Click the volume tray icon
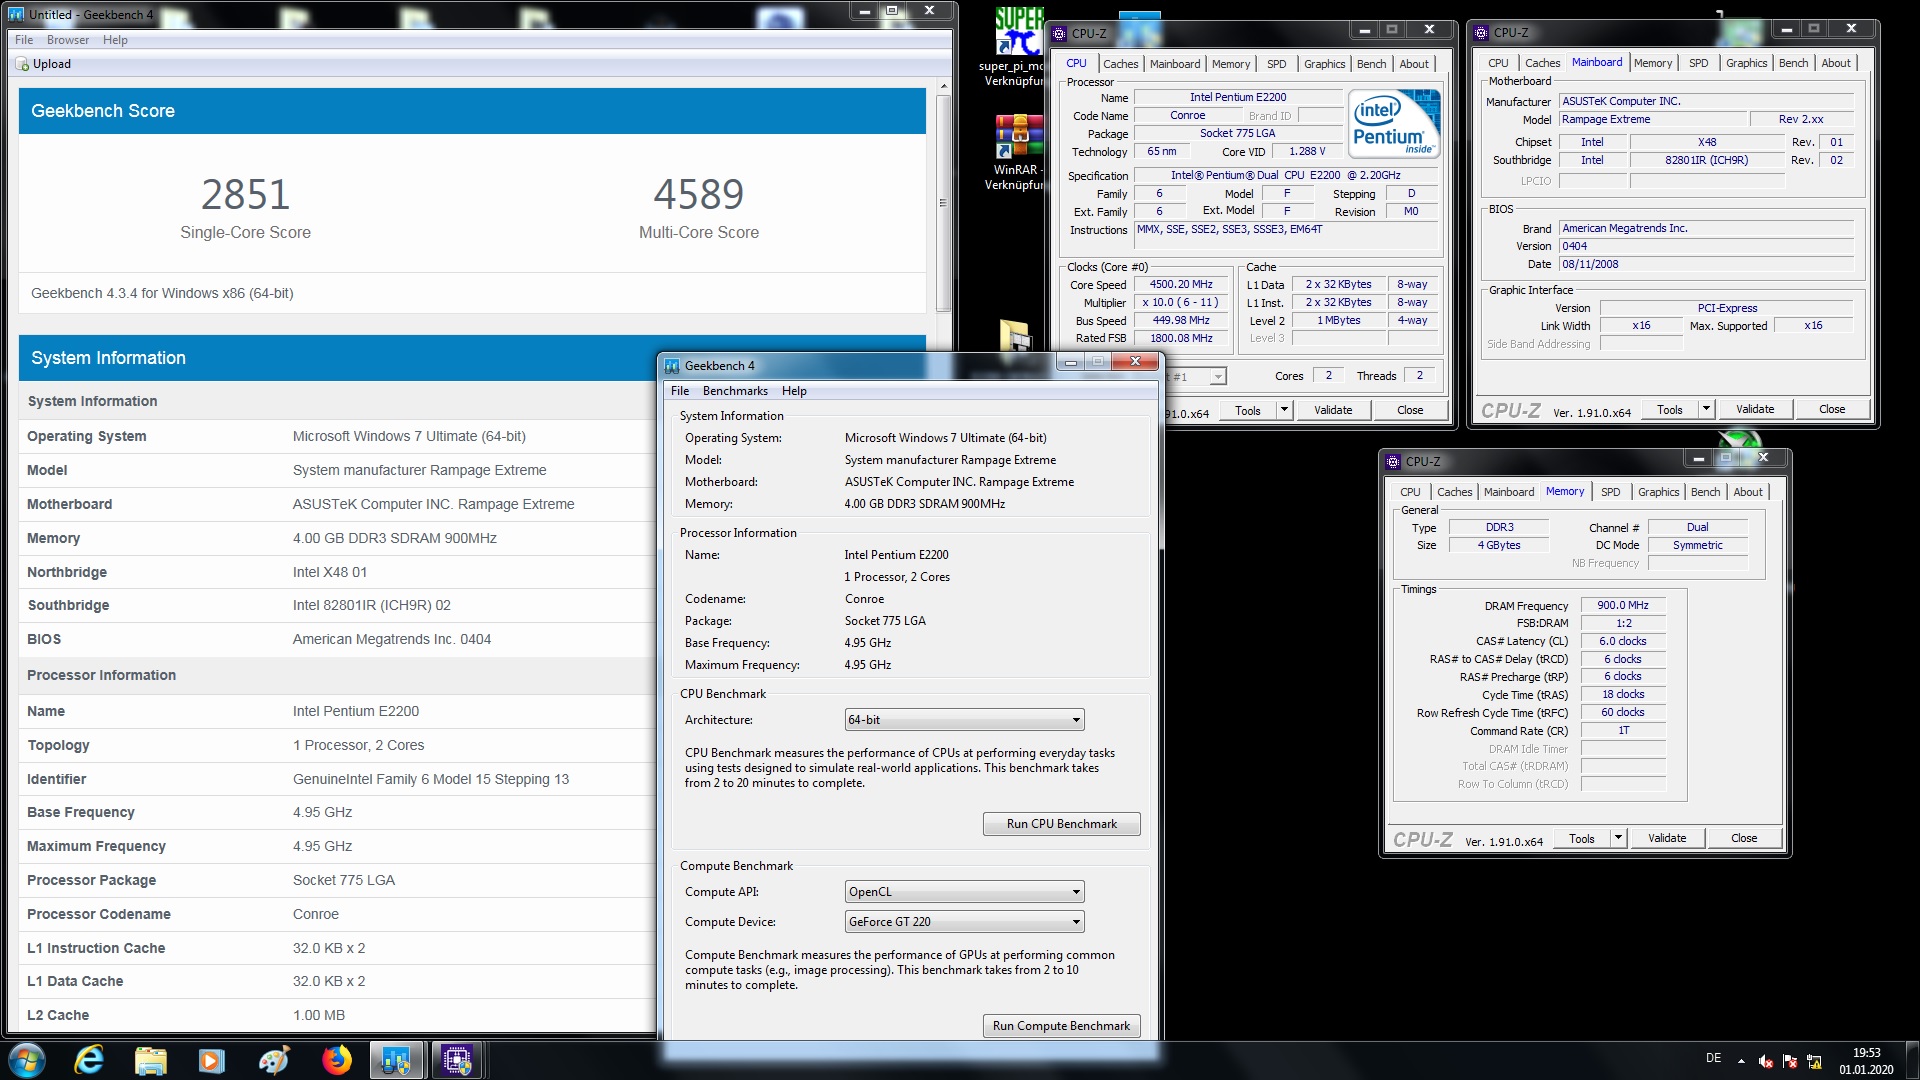 (1766, 1061)
